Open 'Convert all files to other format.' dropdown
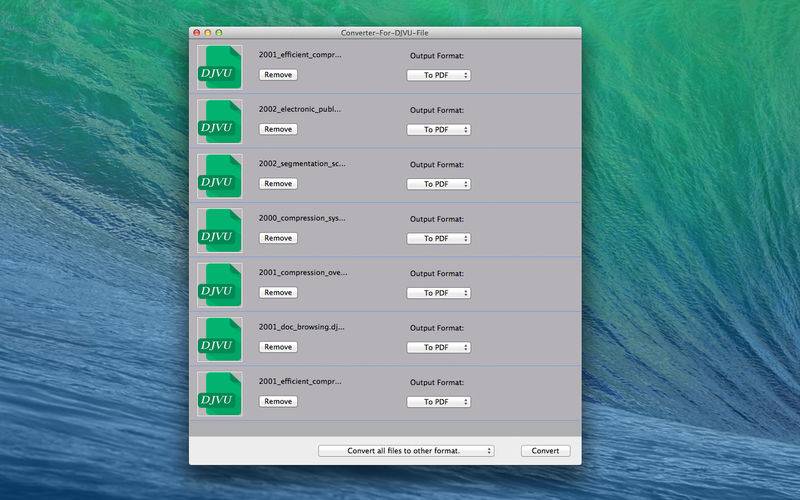 pos(406,451)
